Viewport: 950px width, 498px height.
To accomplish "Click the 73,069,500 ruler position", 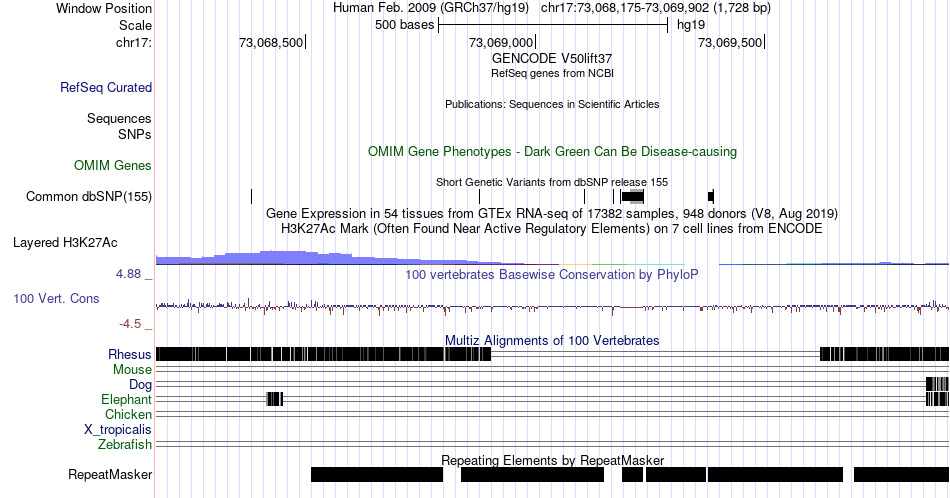I will click(729, 42).
